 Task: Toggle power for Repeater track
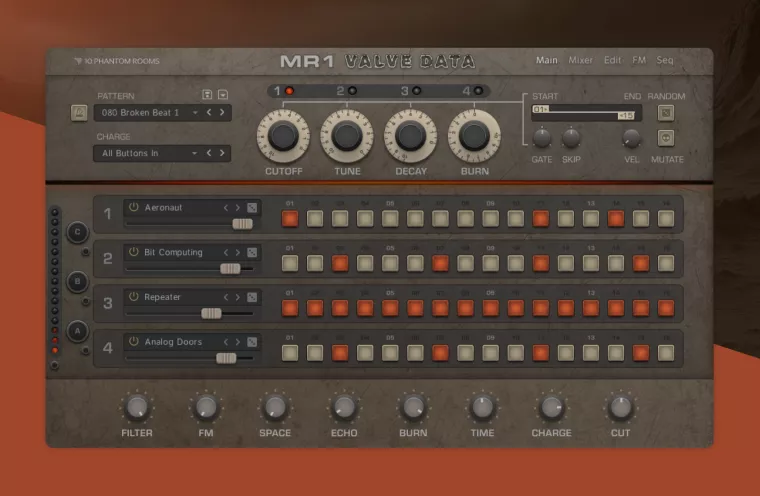[x=134, y=296]
